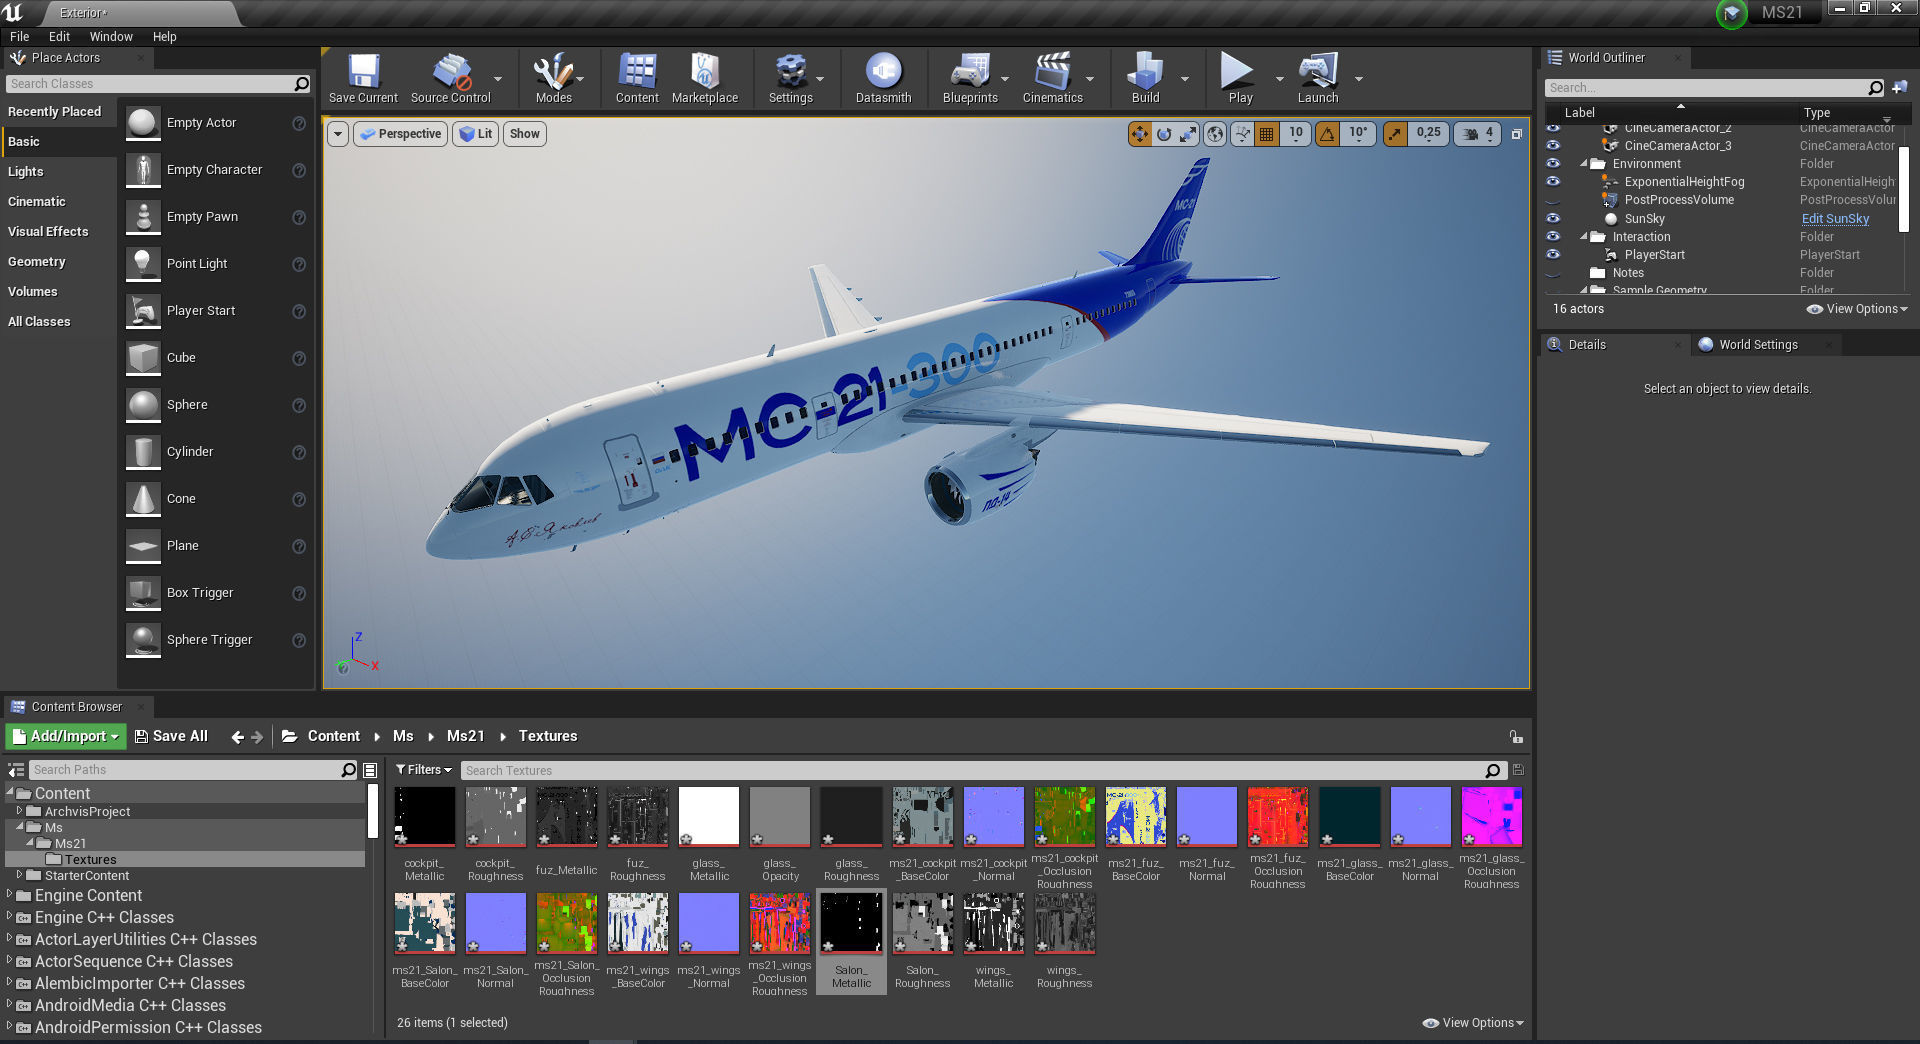Image resolution: width=1920 pixels, height=1044 pixels.
Task: Switch to the World Settings tab
Action: tap(1758, 345)
